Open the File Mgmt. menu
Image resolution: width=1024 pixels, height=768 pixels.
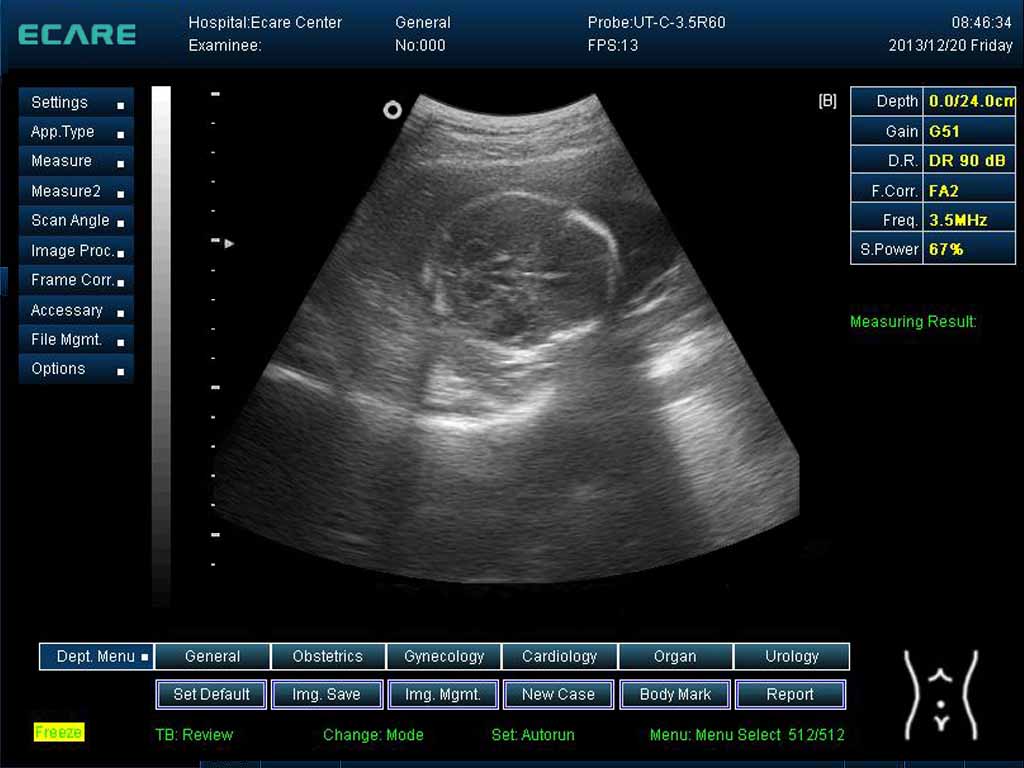76,340
